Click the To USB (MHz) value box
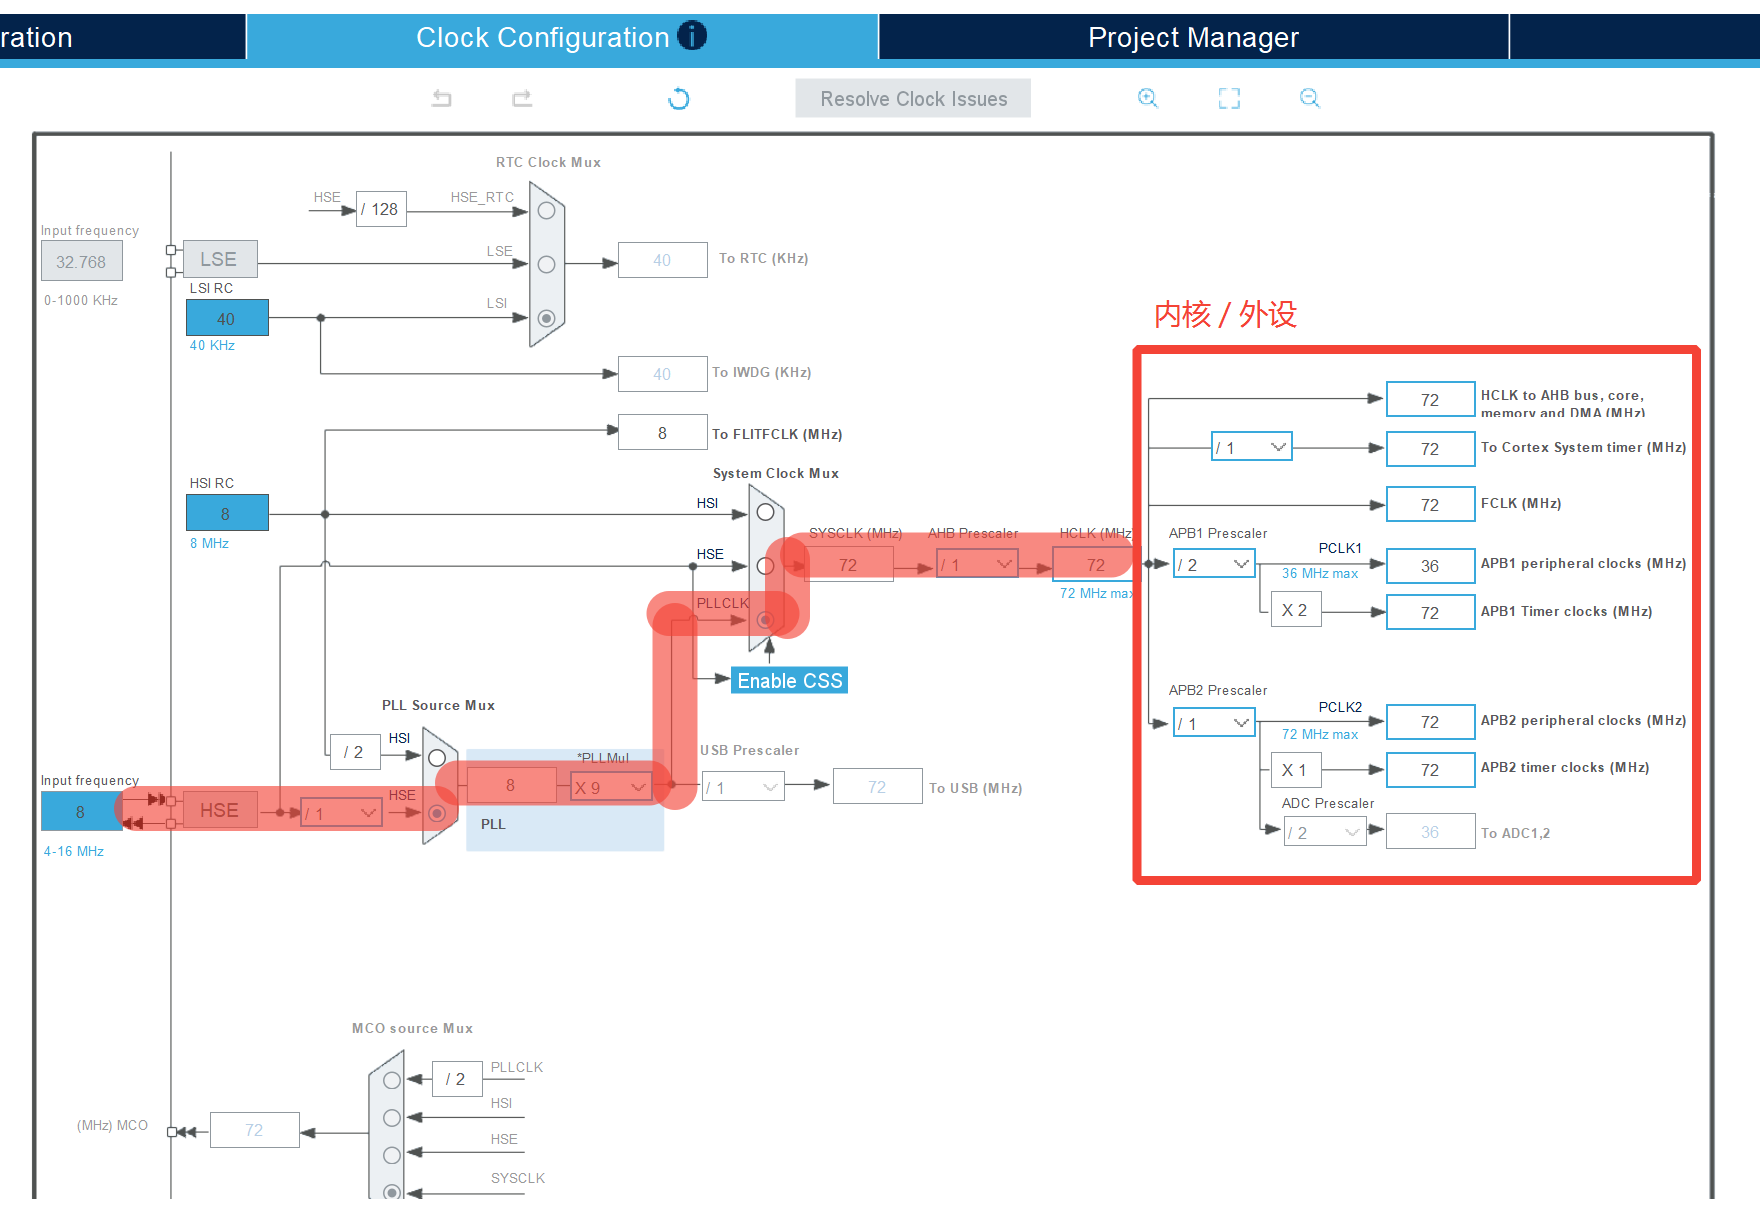This screenshot has height=1209, width=1760. [x=878, y=787]
